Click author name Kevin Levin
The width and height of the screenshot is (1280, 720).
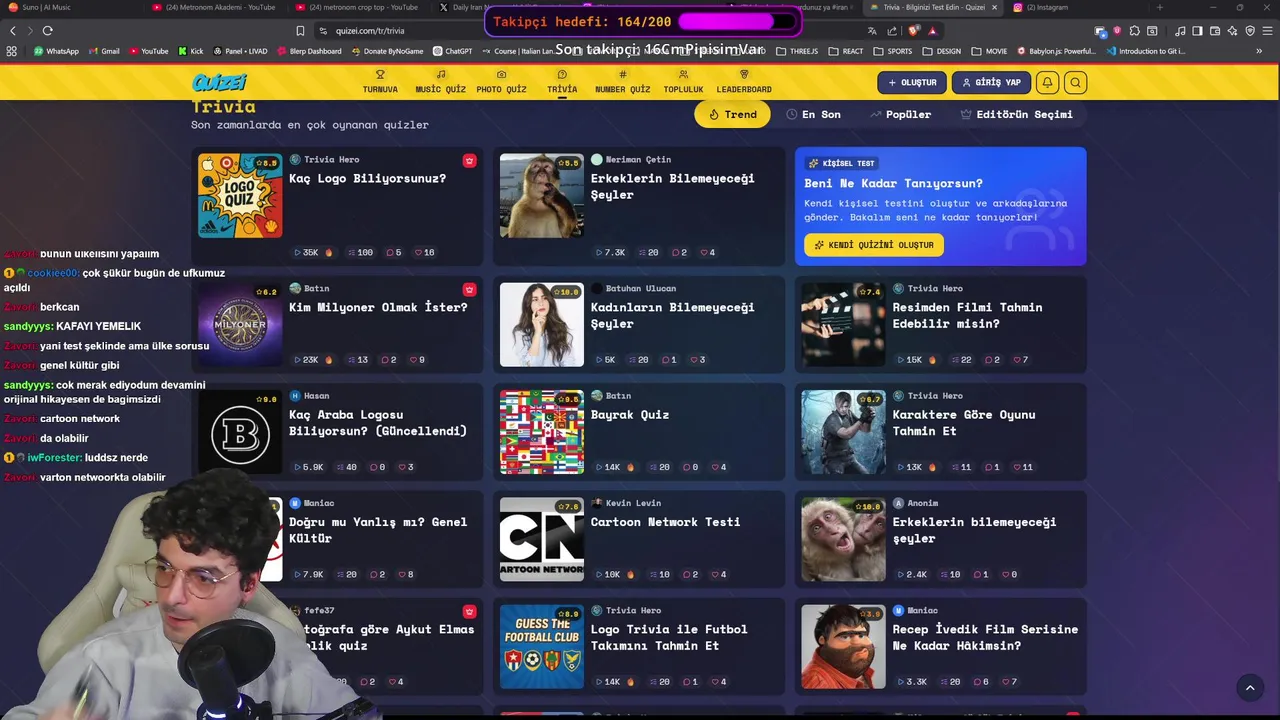pos(633,503)
